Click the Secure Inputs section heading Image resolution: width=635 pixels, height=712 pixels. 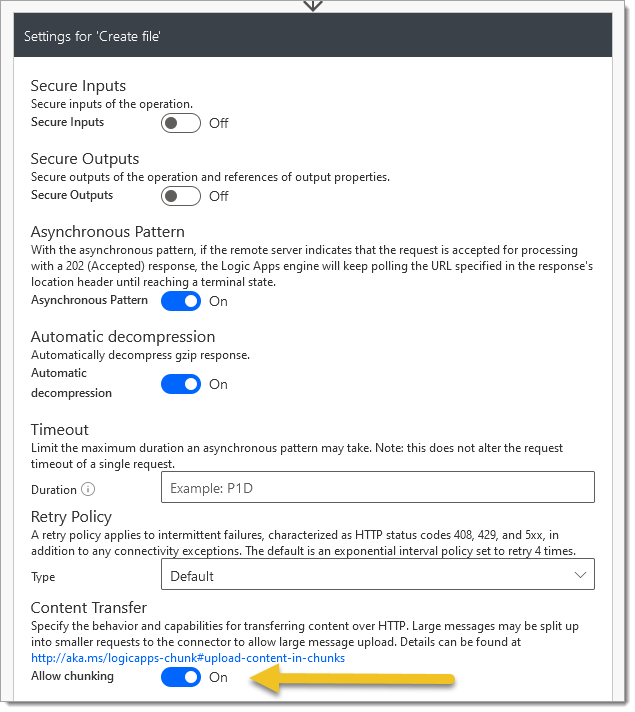[79, 86]
